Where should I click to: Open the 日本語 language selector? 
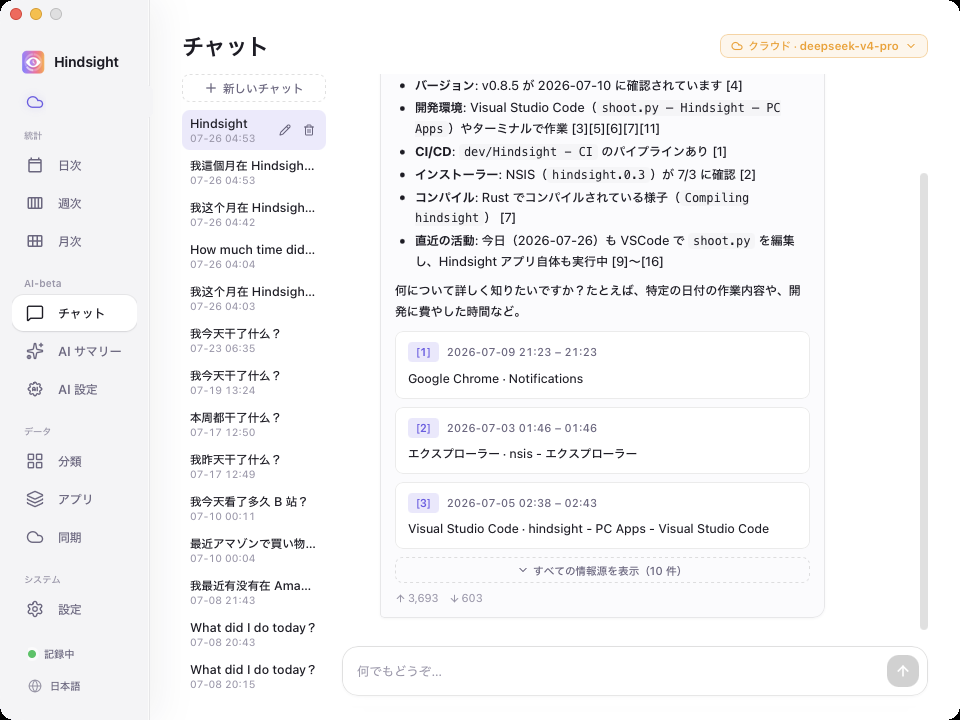pos(55,686)
